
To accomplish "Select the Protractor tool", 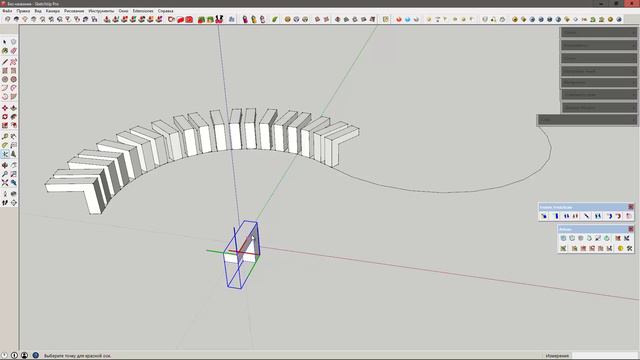I will [x=5, y=145].
